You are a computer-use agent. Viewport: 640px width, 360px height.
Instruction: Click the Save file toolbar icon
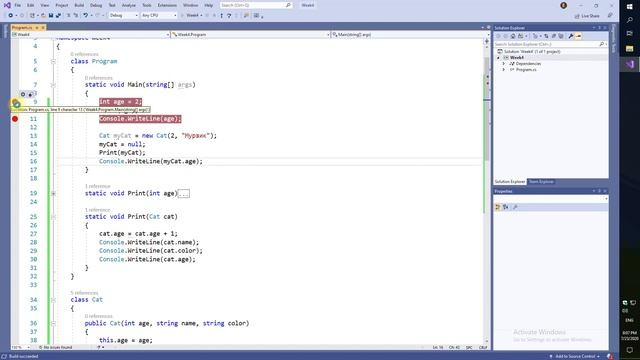click(51, 16)
